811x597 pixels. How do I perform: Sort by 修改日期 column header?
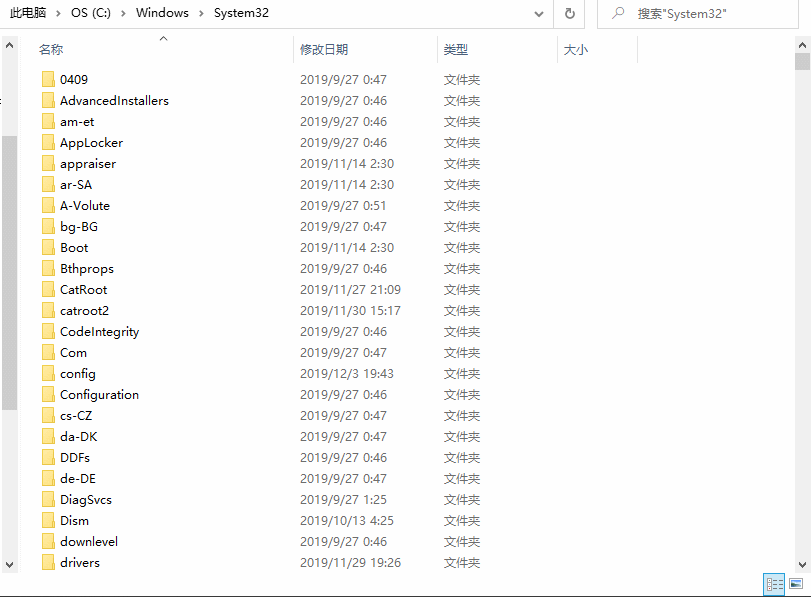point(324,50)
